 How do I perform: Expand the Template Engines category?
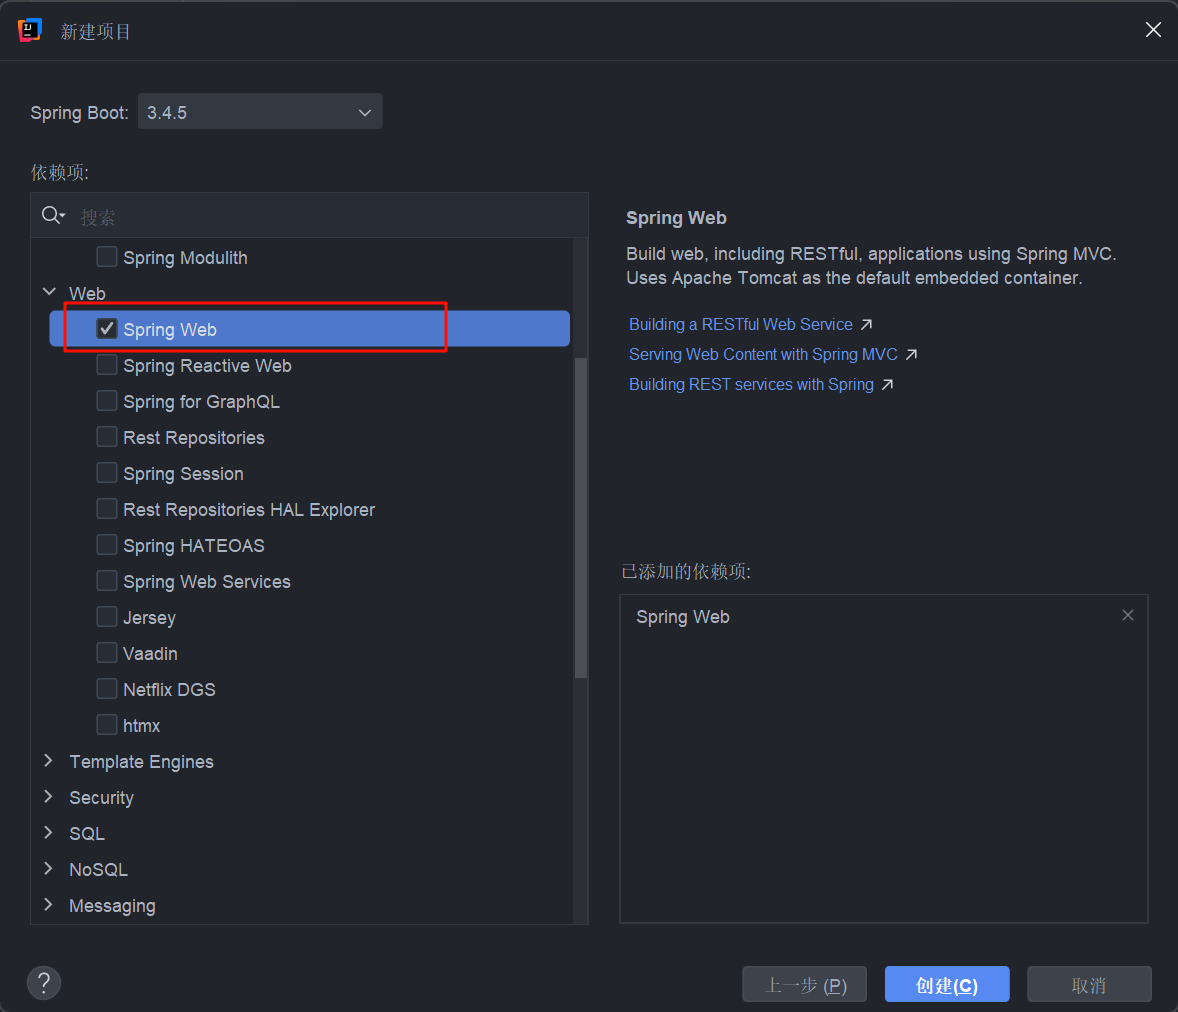[x=49, y=760]
